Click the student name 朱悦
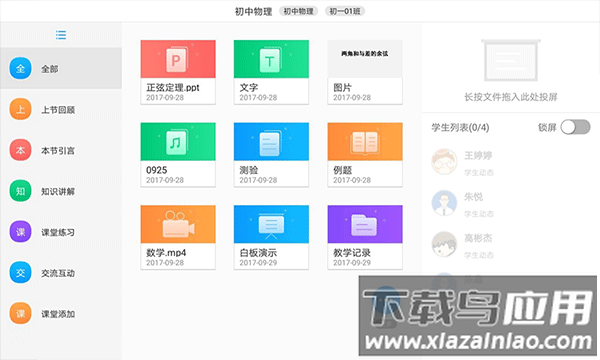This screenshot has width=600, height=360. (x=474, y=197)
